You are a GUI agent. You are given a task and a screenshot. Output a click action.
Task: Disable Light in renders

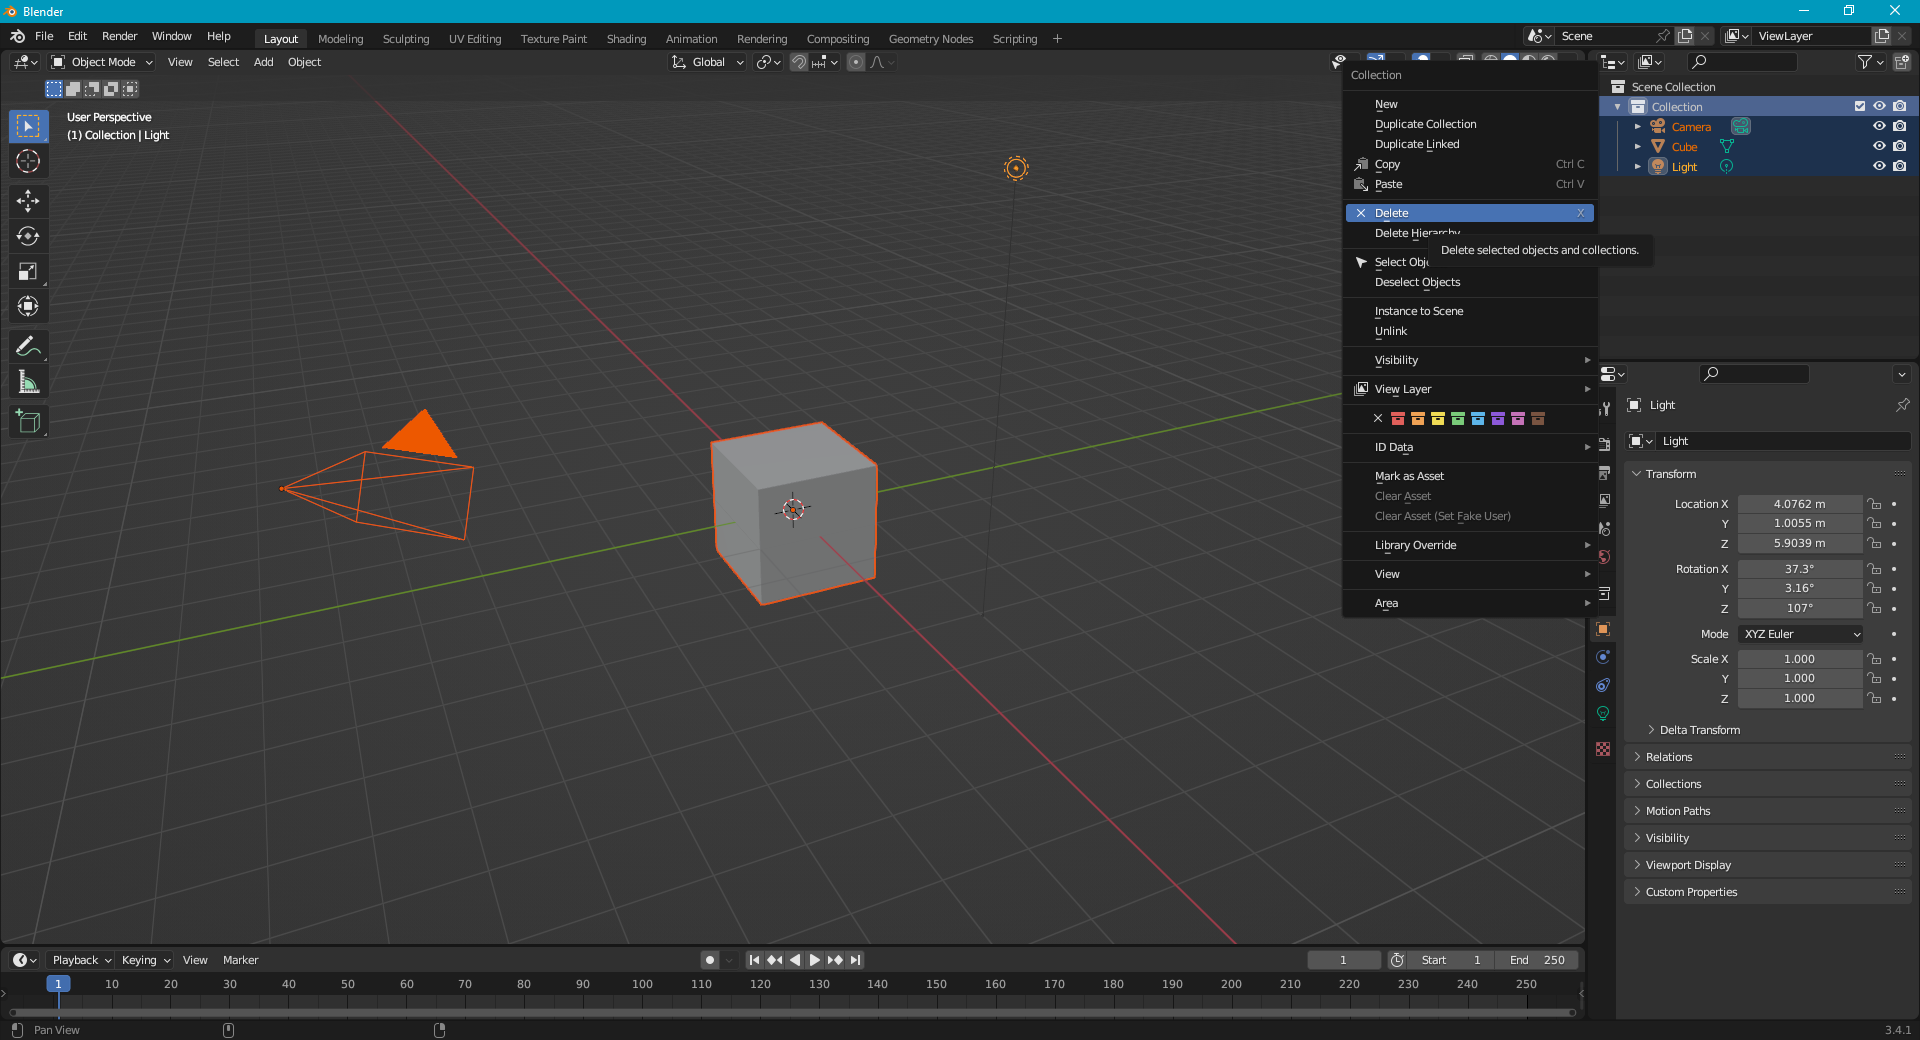[x=1900, y=167]
